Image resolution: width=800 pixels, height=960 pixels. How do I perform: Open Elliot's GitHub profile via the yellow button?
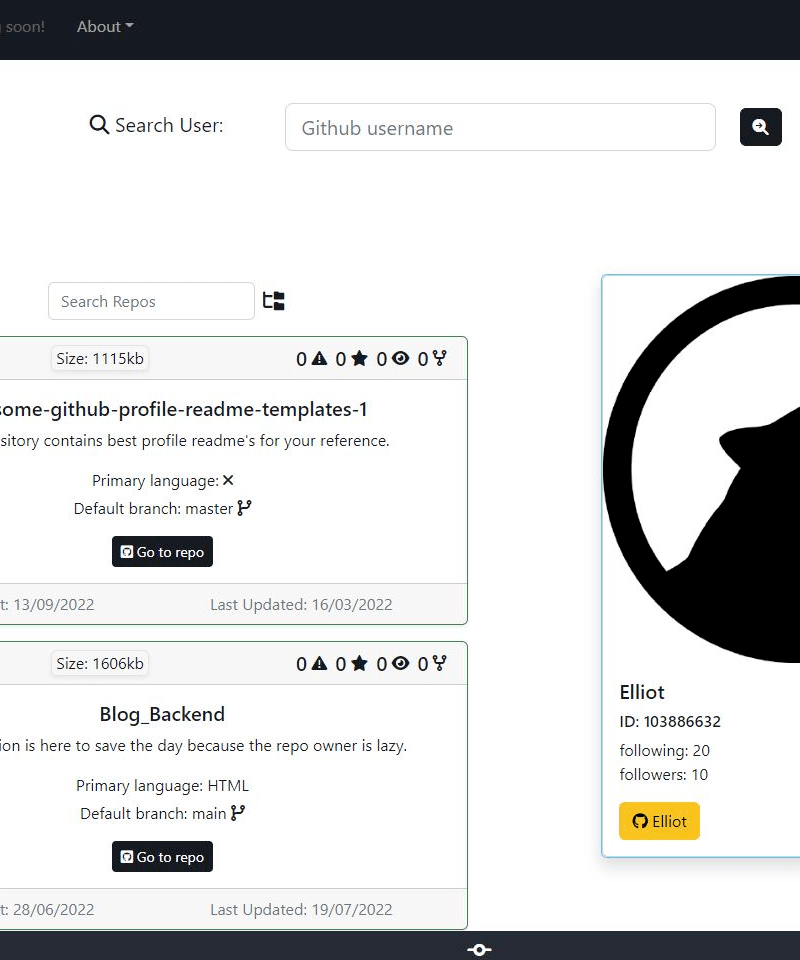coord(659,821)
